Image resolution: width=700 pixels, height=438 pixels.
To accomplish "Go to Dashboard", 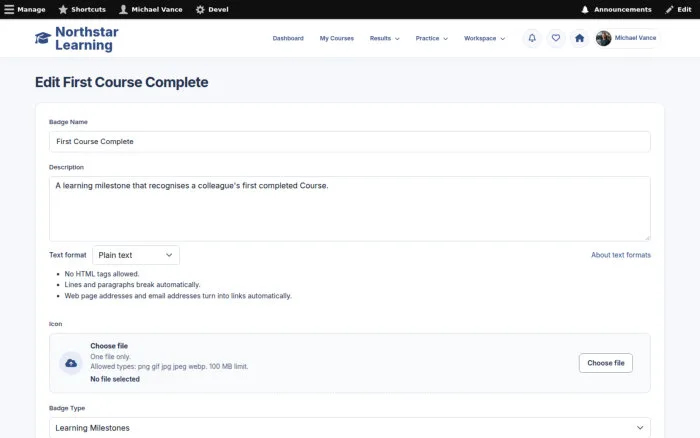I will click(x=288, y=38).
